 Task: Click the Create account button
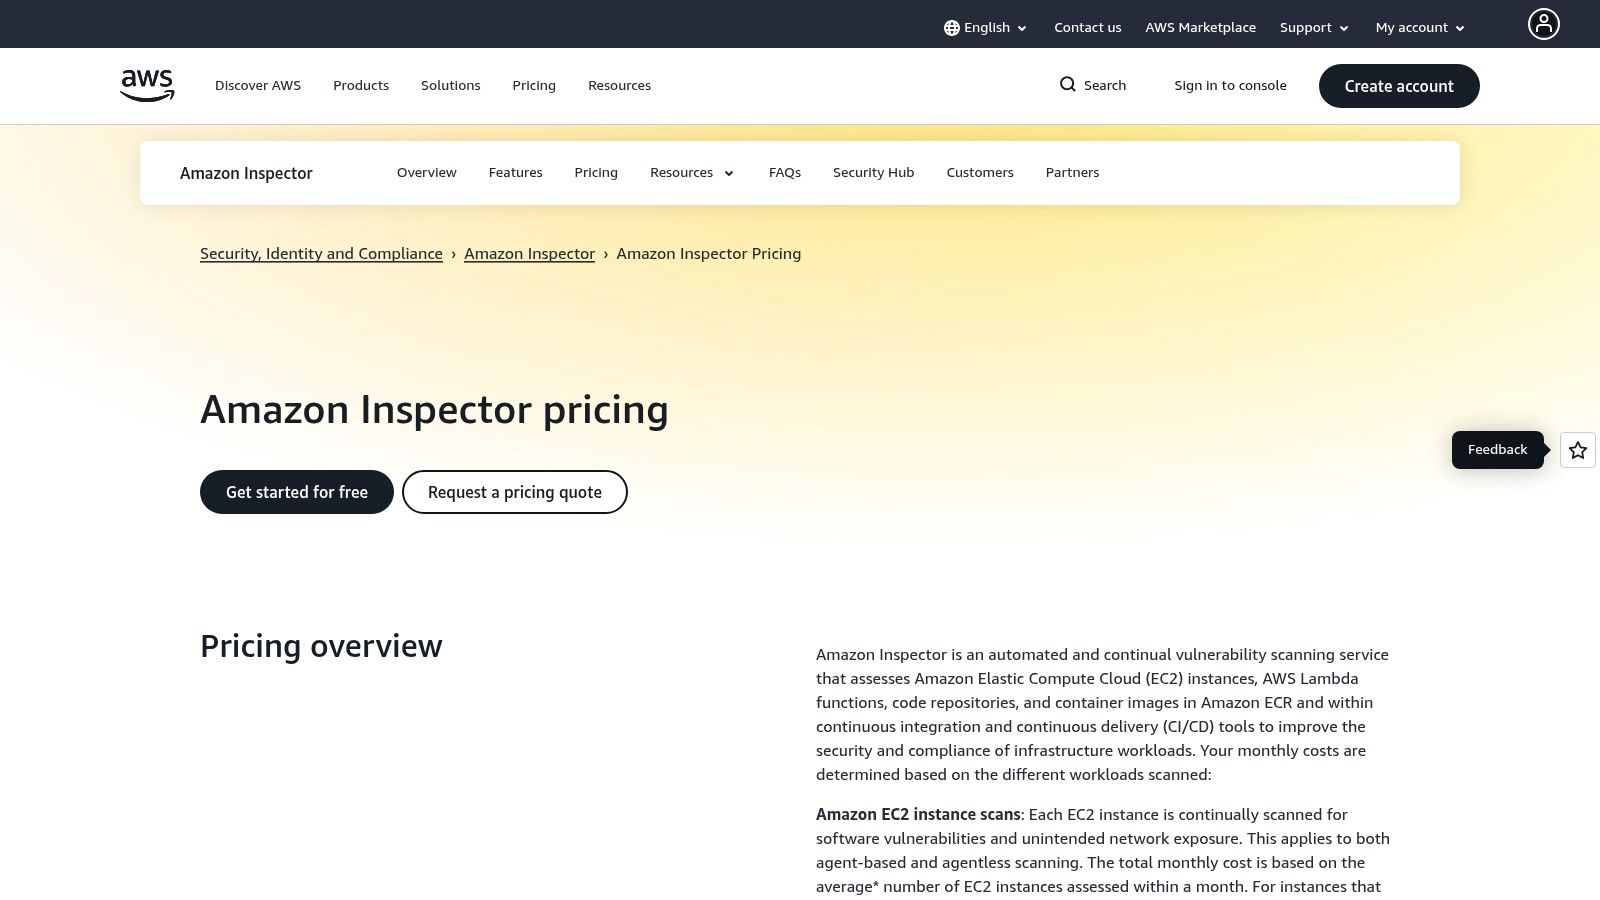pyautogui.click(x=1398, y=86)
